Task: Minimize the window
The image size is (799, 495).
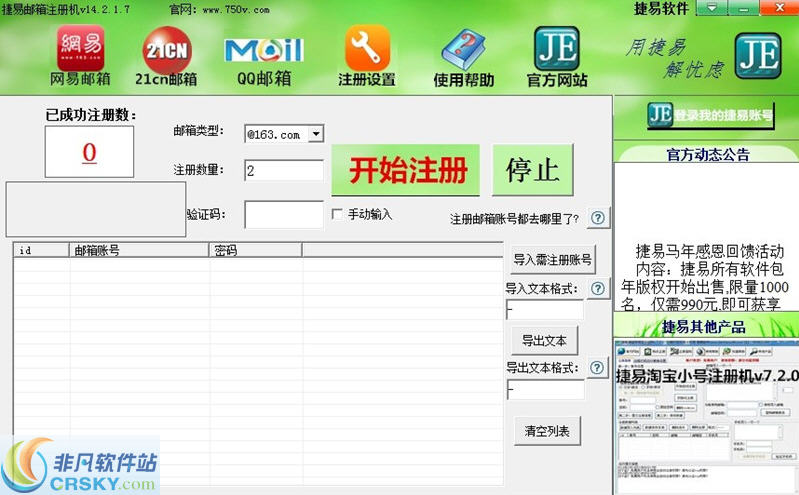Action: [x=743, y=8]
